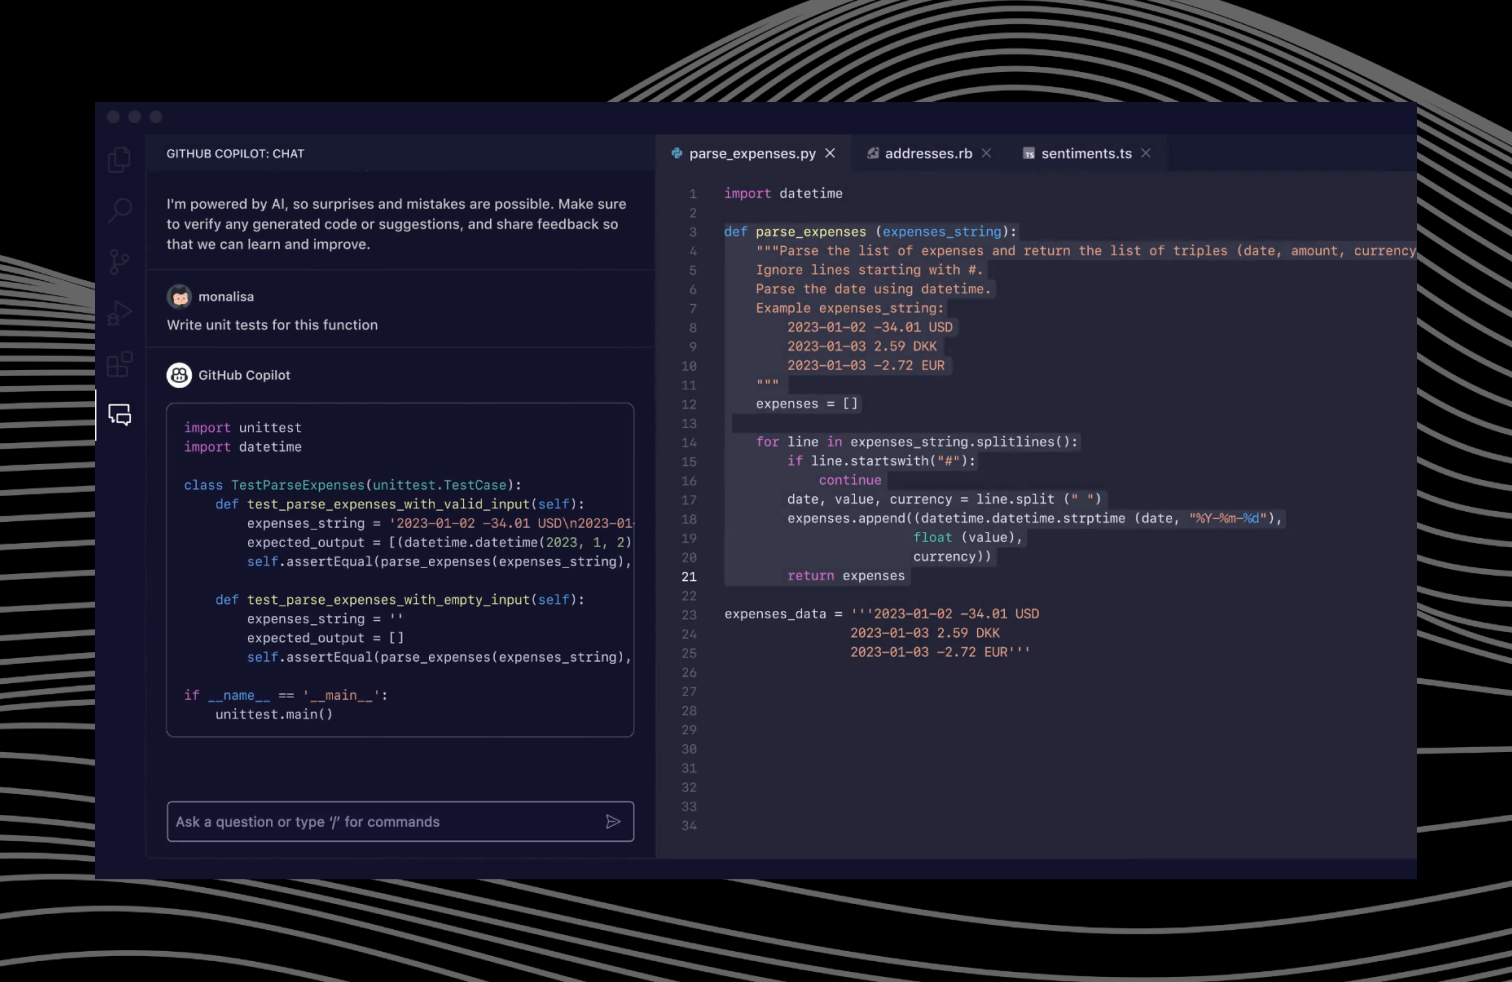Click 'expenses = []' on line 12
Screen dimensions: 1512x982
[807, 404]
